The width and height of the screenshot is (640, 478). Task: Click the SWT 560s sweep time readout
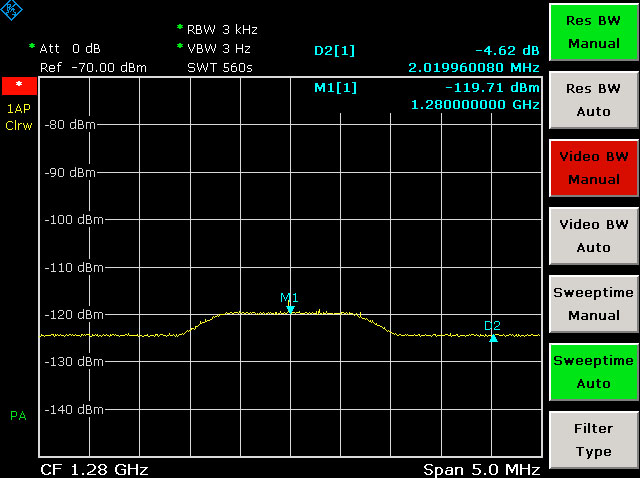[220, 67]
